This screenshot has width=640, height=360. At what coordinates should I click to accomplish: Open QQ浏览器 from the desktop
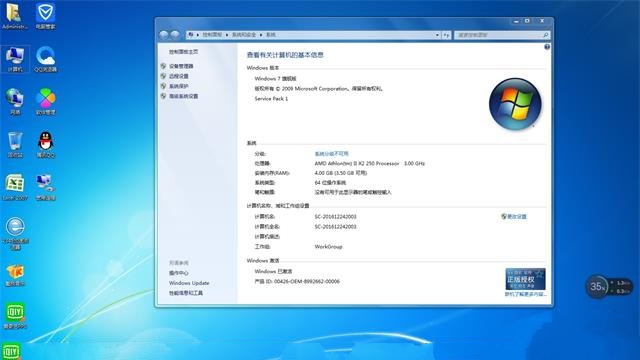coord(45,60)
